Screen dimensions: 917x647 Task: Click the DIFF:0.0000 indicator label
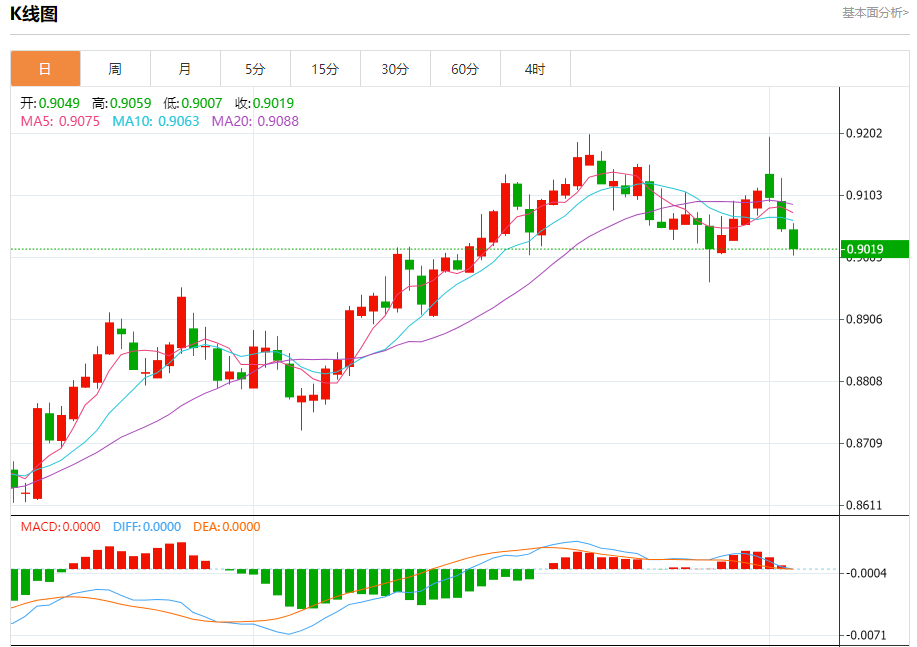tap(147, 526)
